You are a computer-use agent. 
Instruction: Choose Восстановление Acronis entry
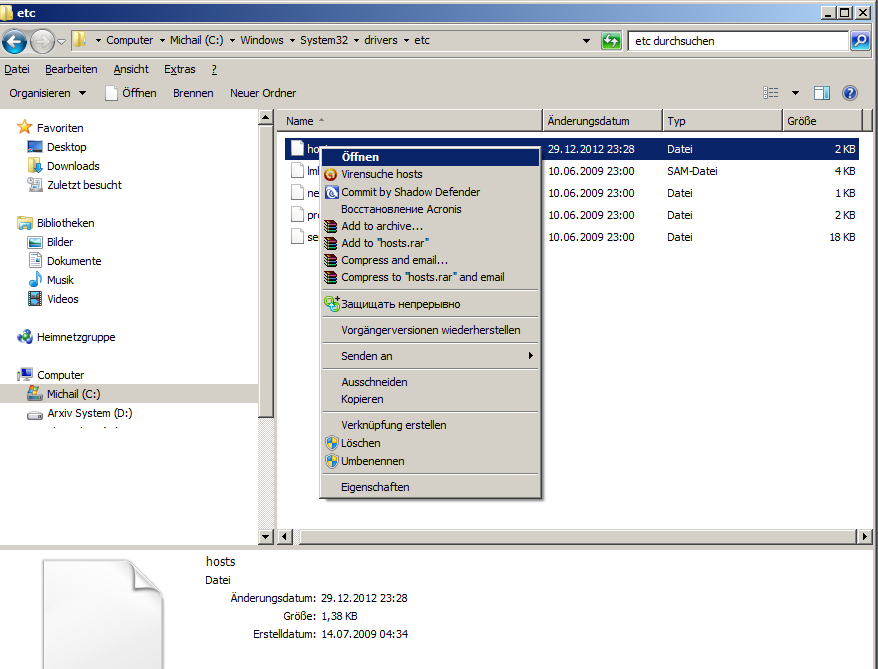click(x=430, y=209)
